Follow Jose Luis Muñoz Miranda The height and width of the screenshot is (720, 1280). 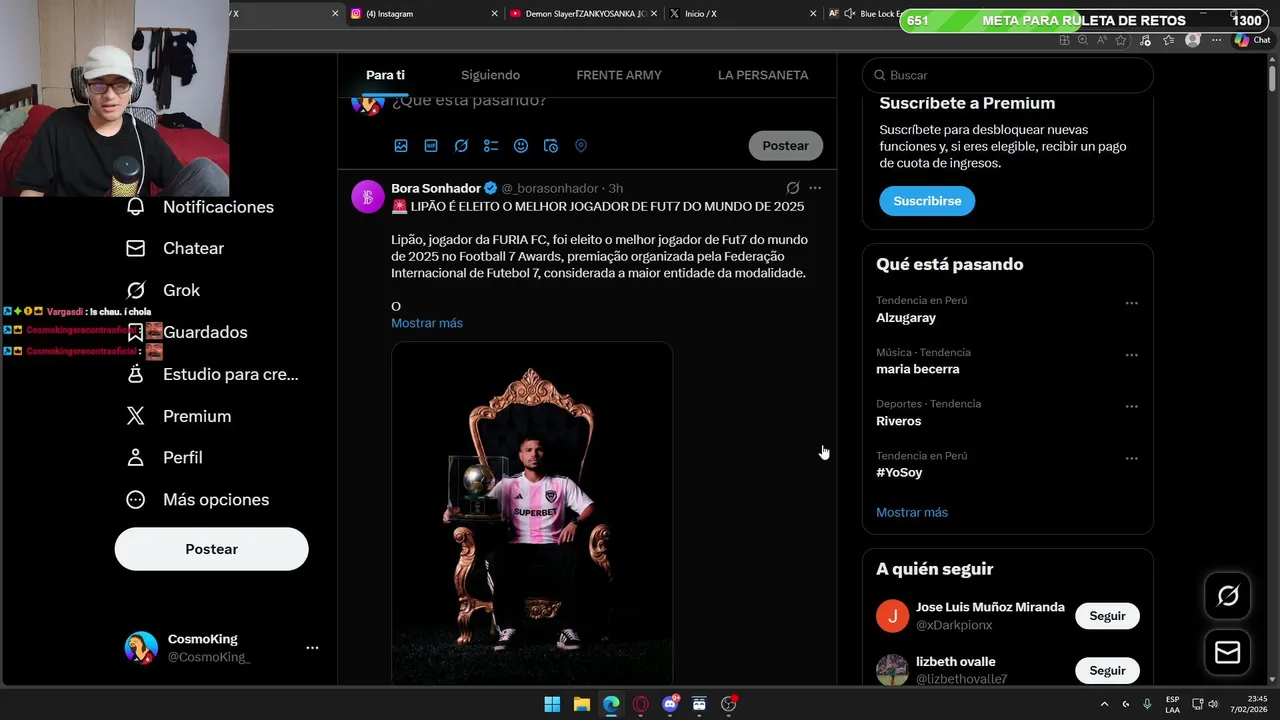click(x=1107, y=616)
